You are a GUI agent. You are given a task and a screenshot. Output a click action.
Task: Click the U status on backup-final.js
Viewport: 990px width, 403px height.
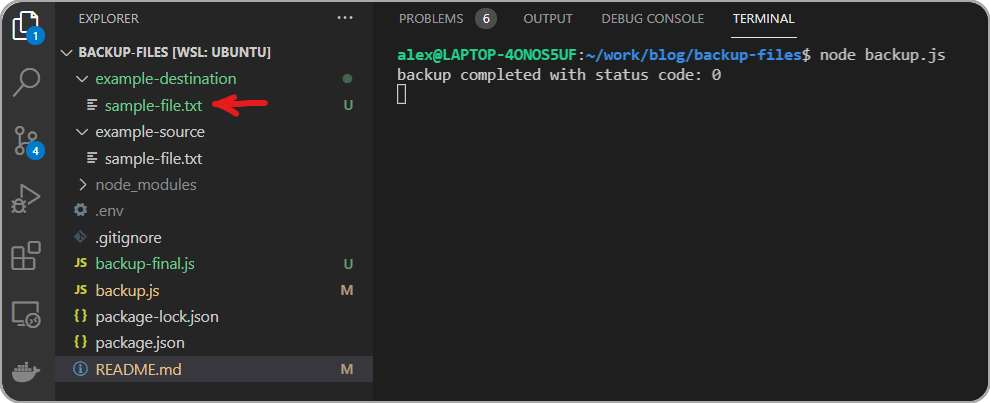[347, 263]
